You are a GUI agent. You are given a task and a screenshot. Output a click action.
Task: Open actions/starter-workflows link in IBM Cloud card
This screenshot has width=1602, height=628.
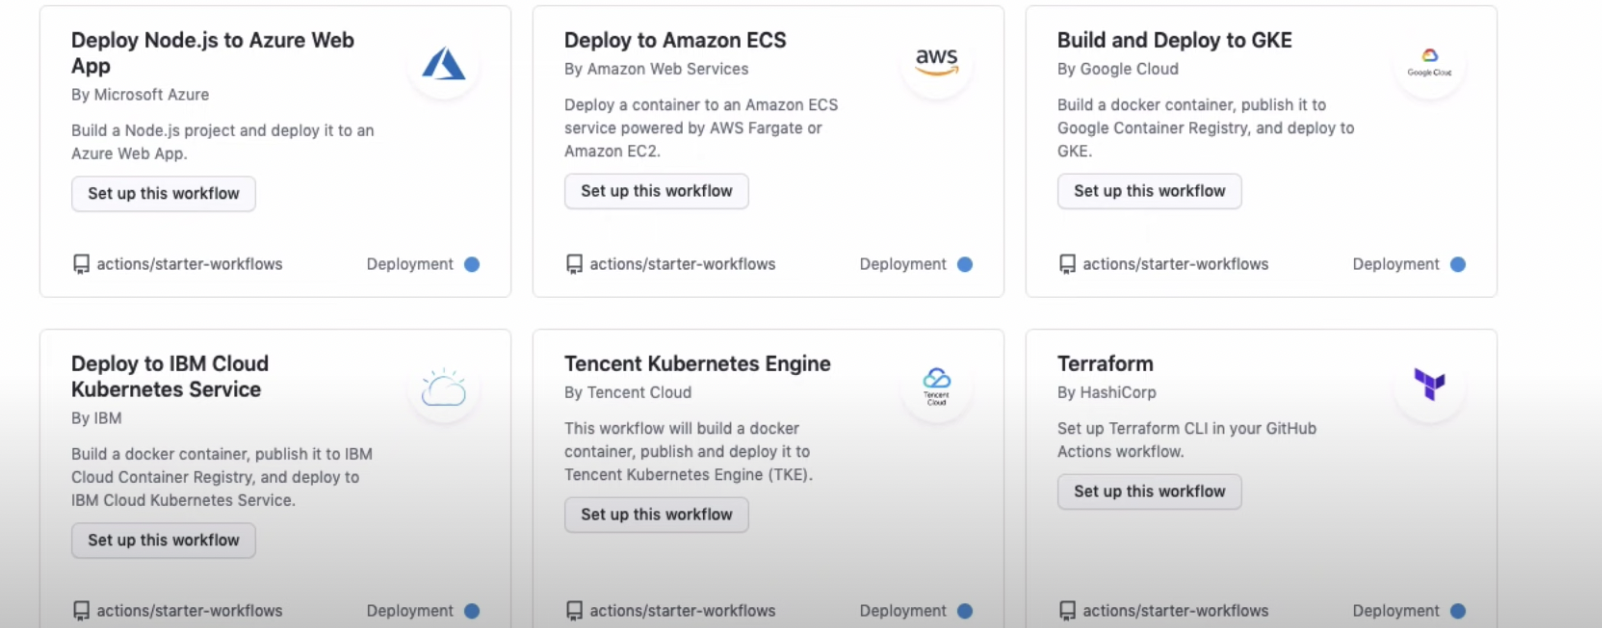tap(189, 611)
